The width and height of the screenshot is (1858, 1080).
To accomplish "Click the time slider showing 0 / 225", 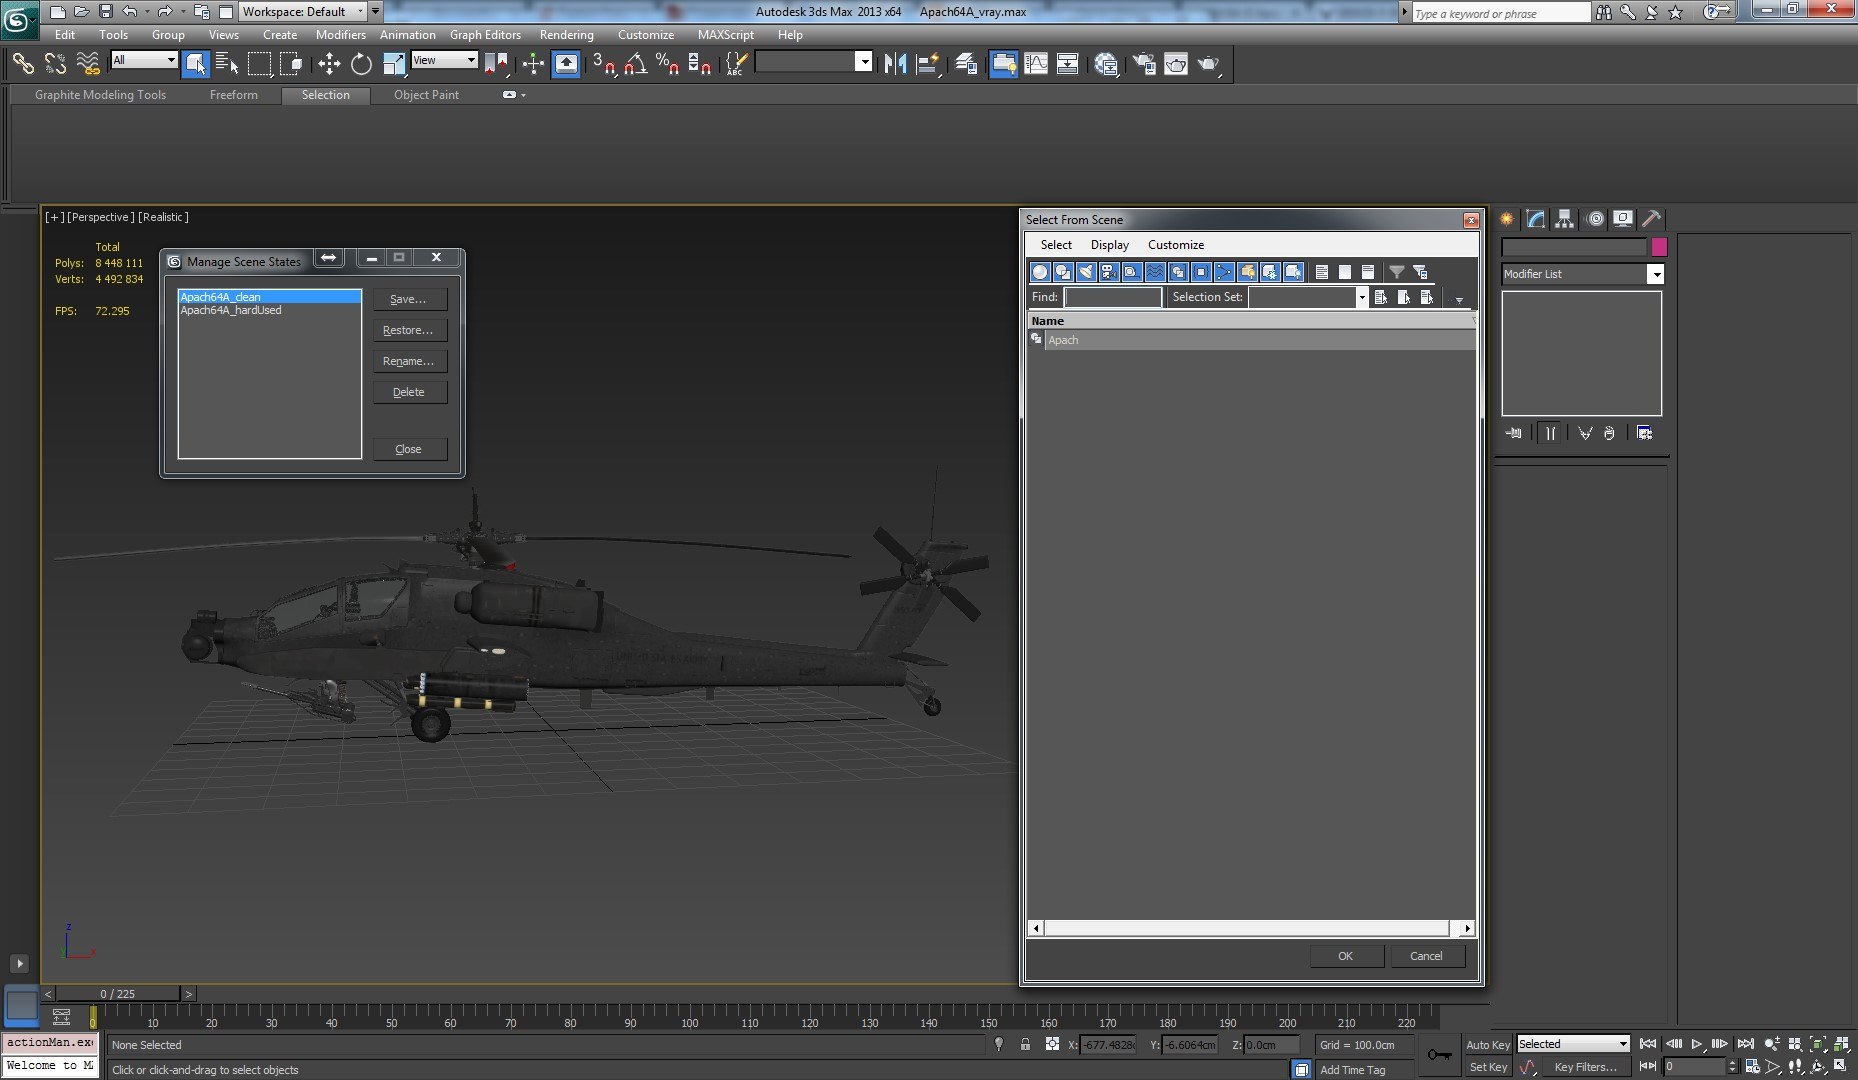I will (x=118, y=994).
